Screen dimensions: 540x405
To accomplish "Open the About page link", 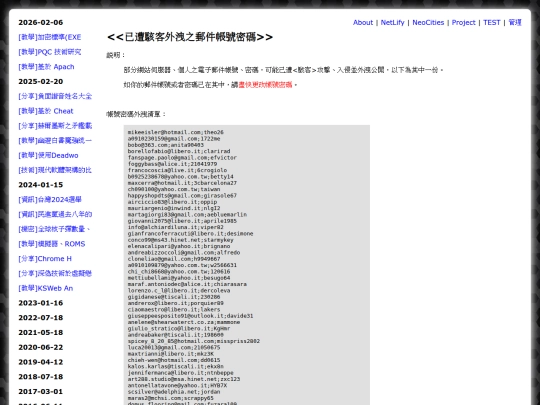I will click(363, 22).
